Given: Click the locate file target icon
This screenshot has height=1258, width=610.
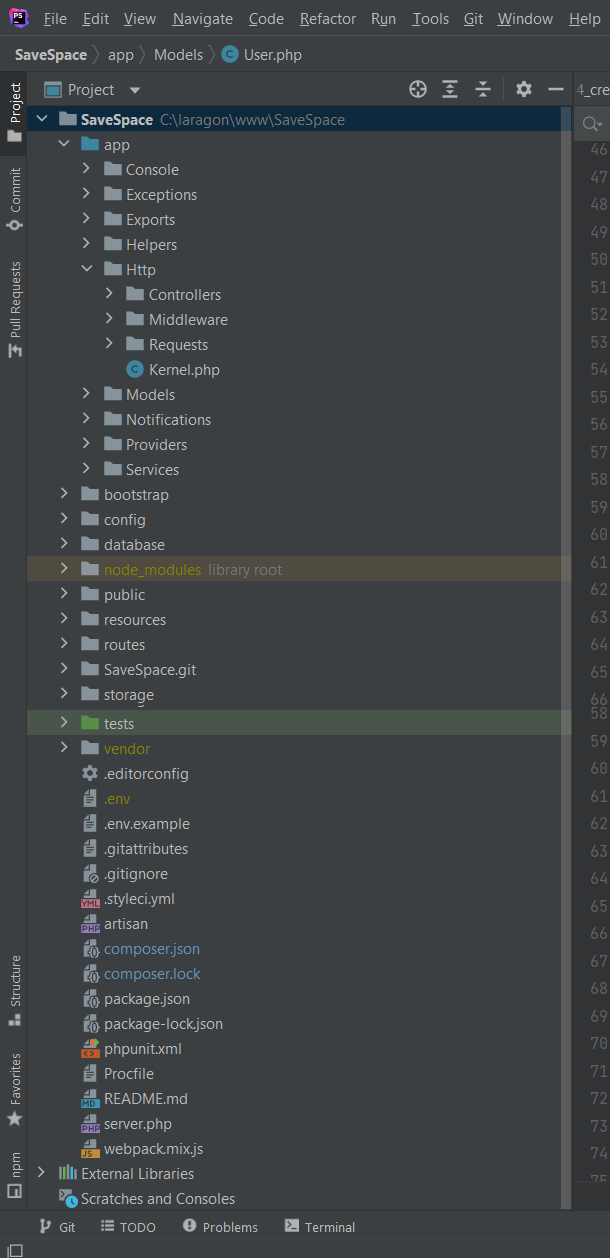Looking at the screenshot, I should pos(418,90).
